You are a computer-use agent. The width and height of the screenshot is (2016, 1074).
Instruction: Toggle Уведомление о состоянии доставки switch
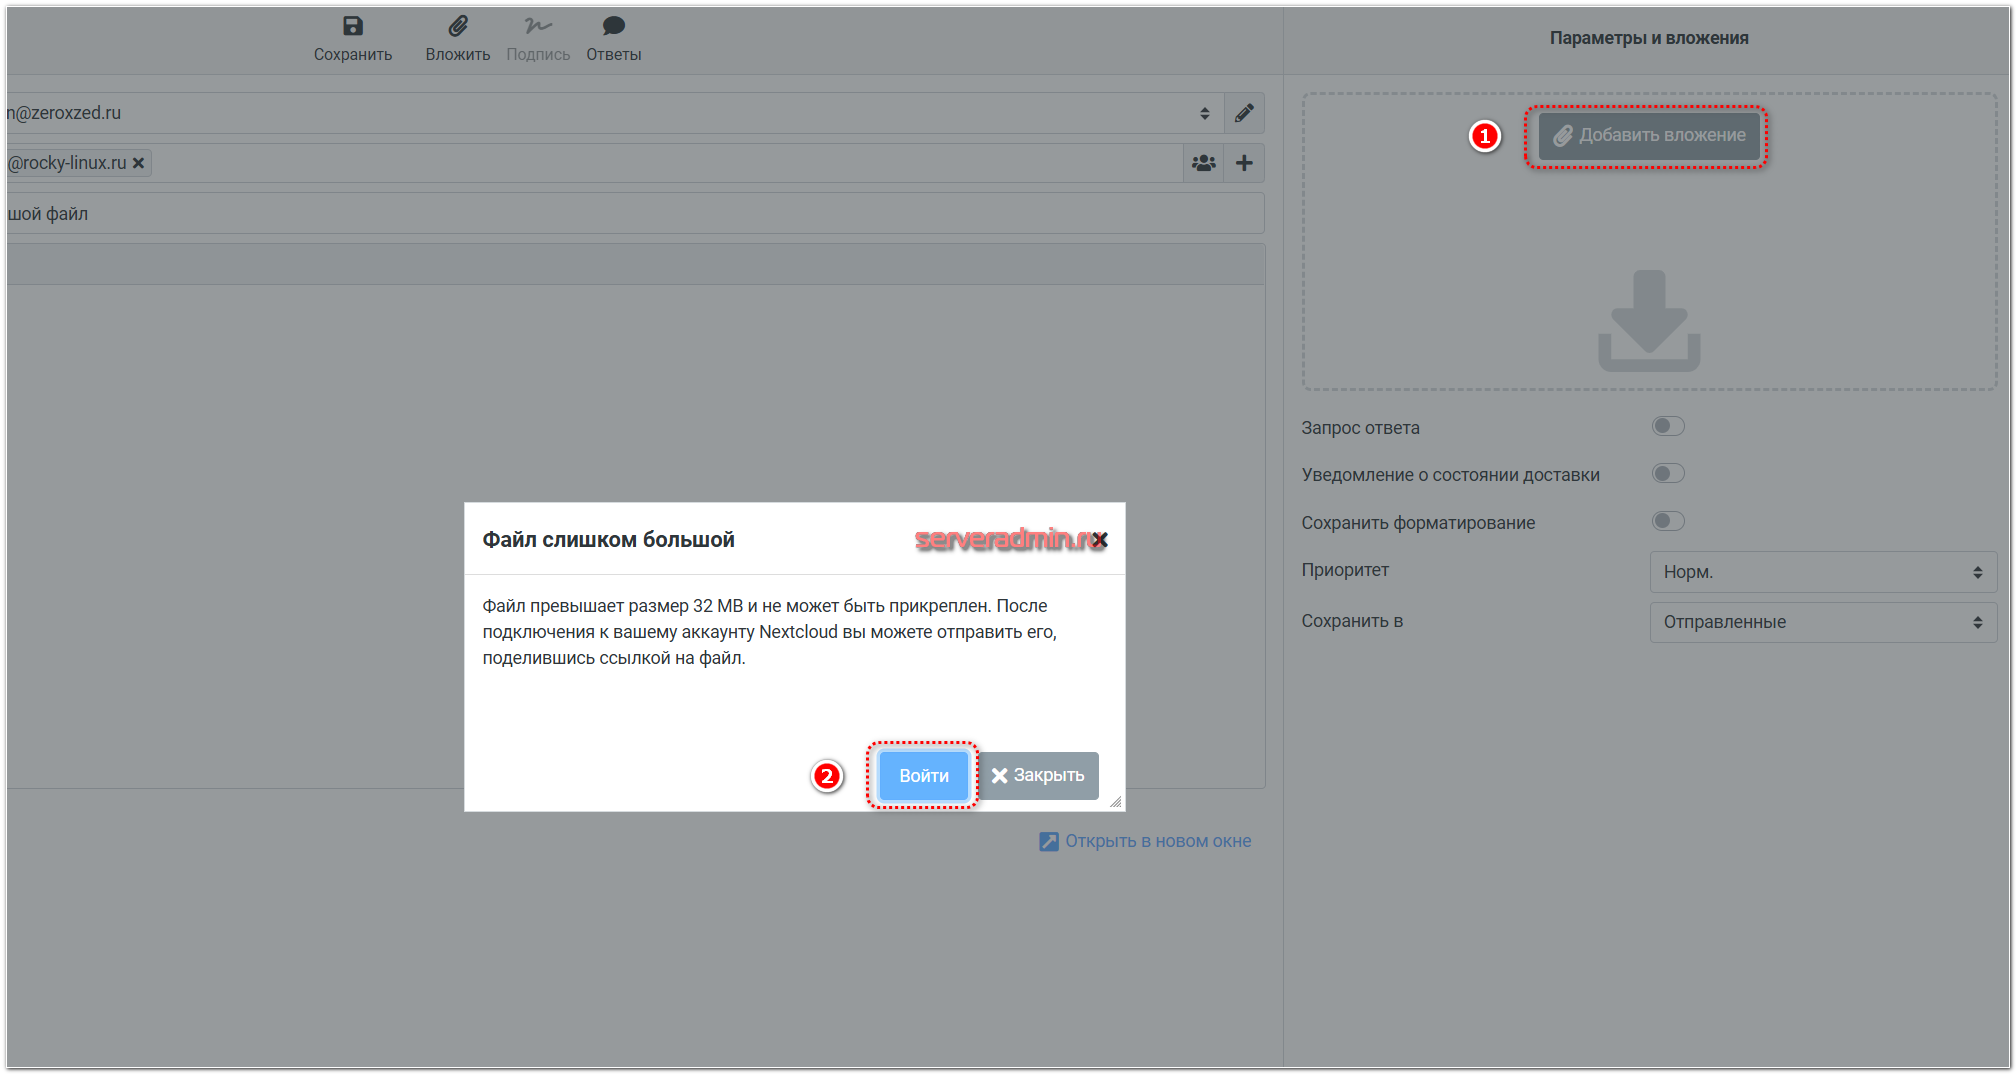click(x=1667, y=474)
